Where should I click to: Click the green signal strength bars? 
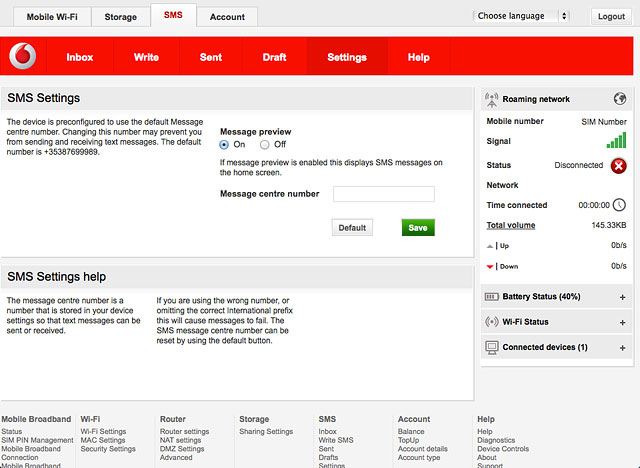point(616,140)
